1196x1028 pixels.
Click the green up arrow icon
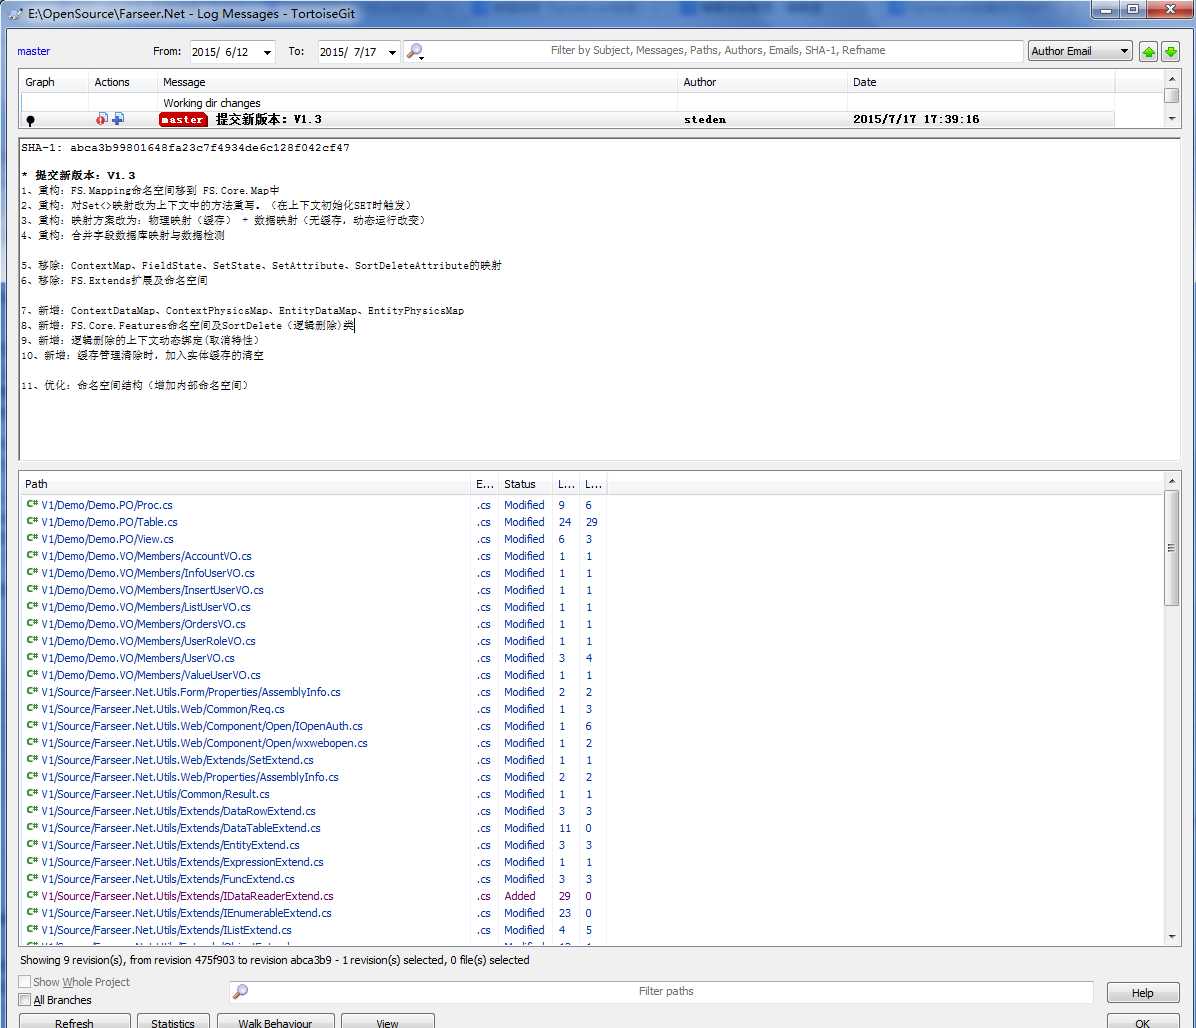1148,52
